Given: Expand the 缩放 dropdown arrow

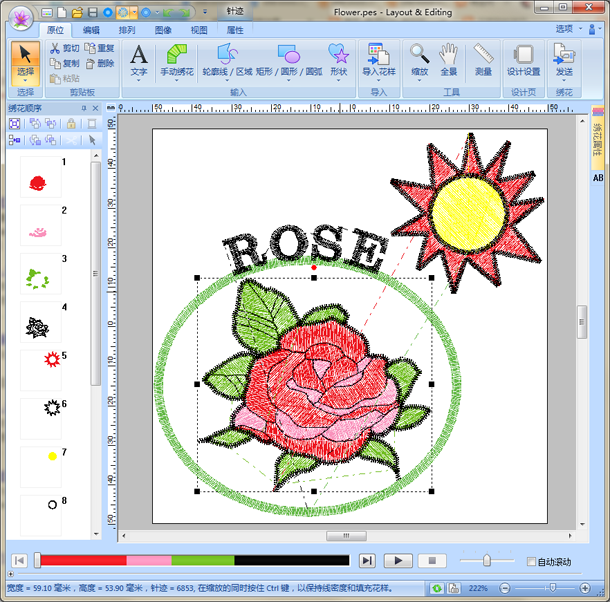Looking at the screenshot, I should click(x=419, y=81).
